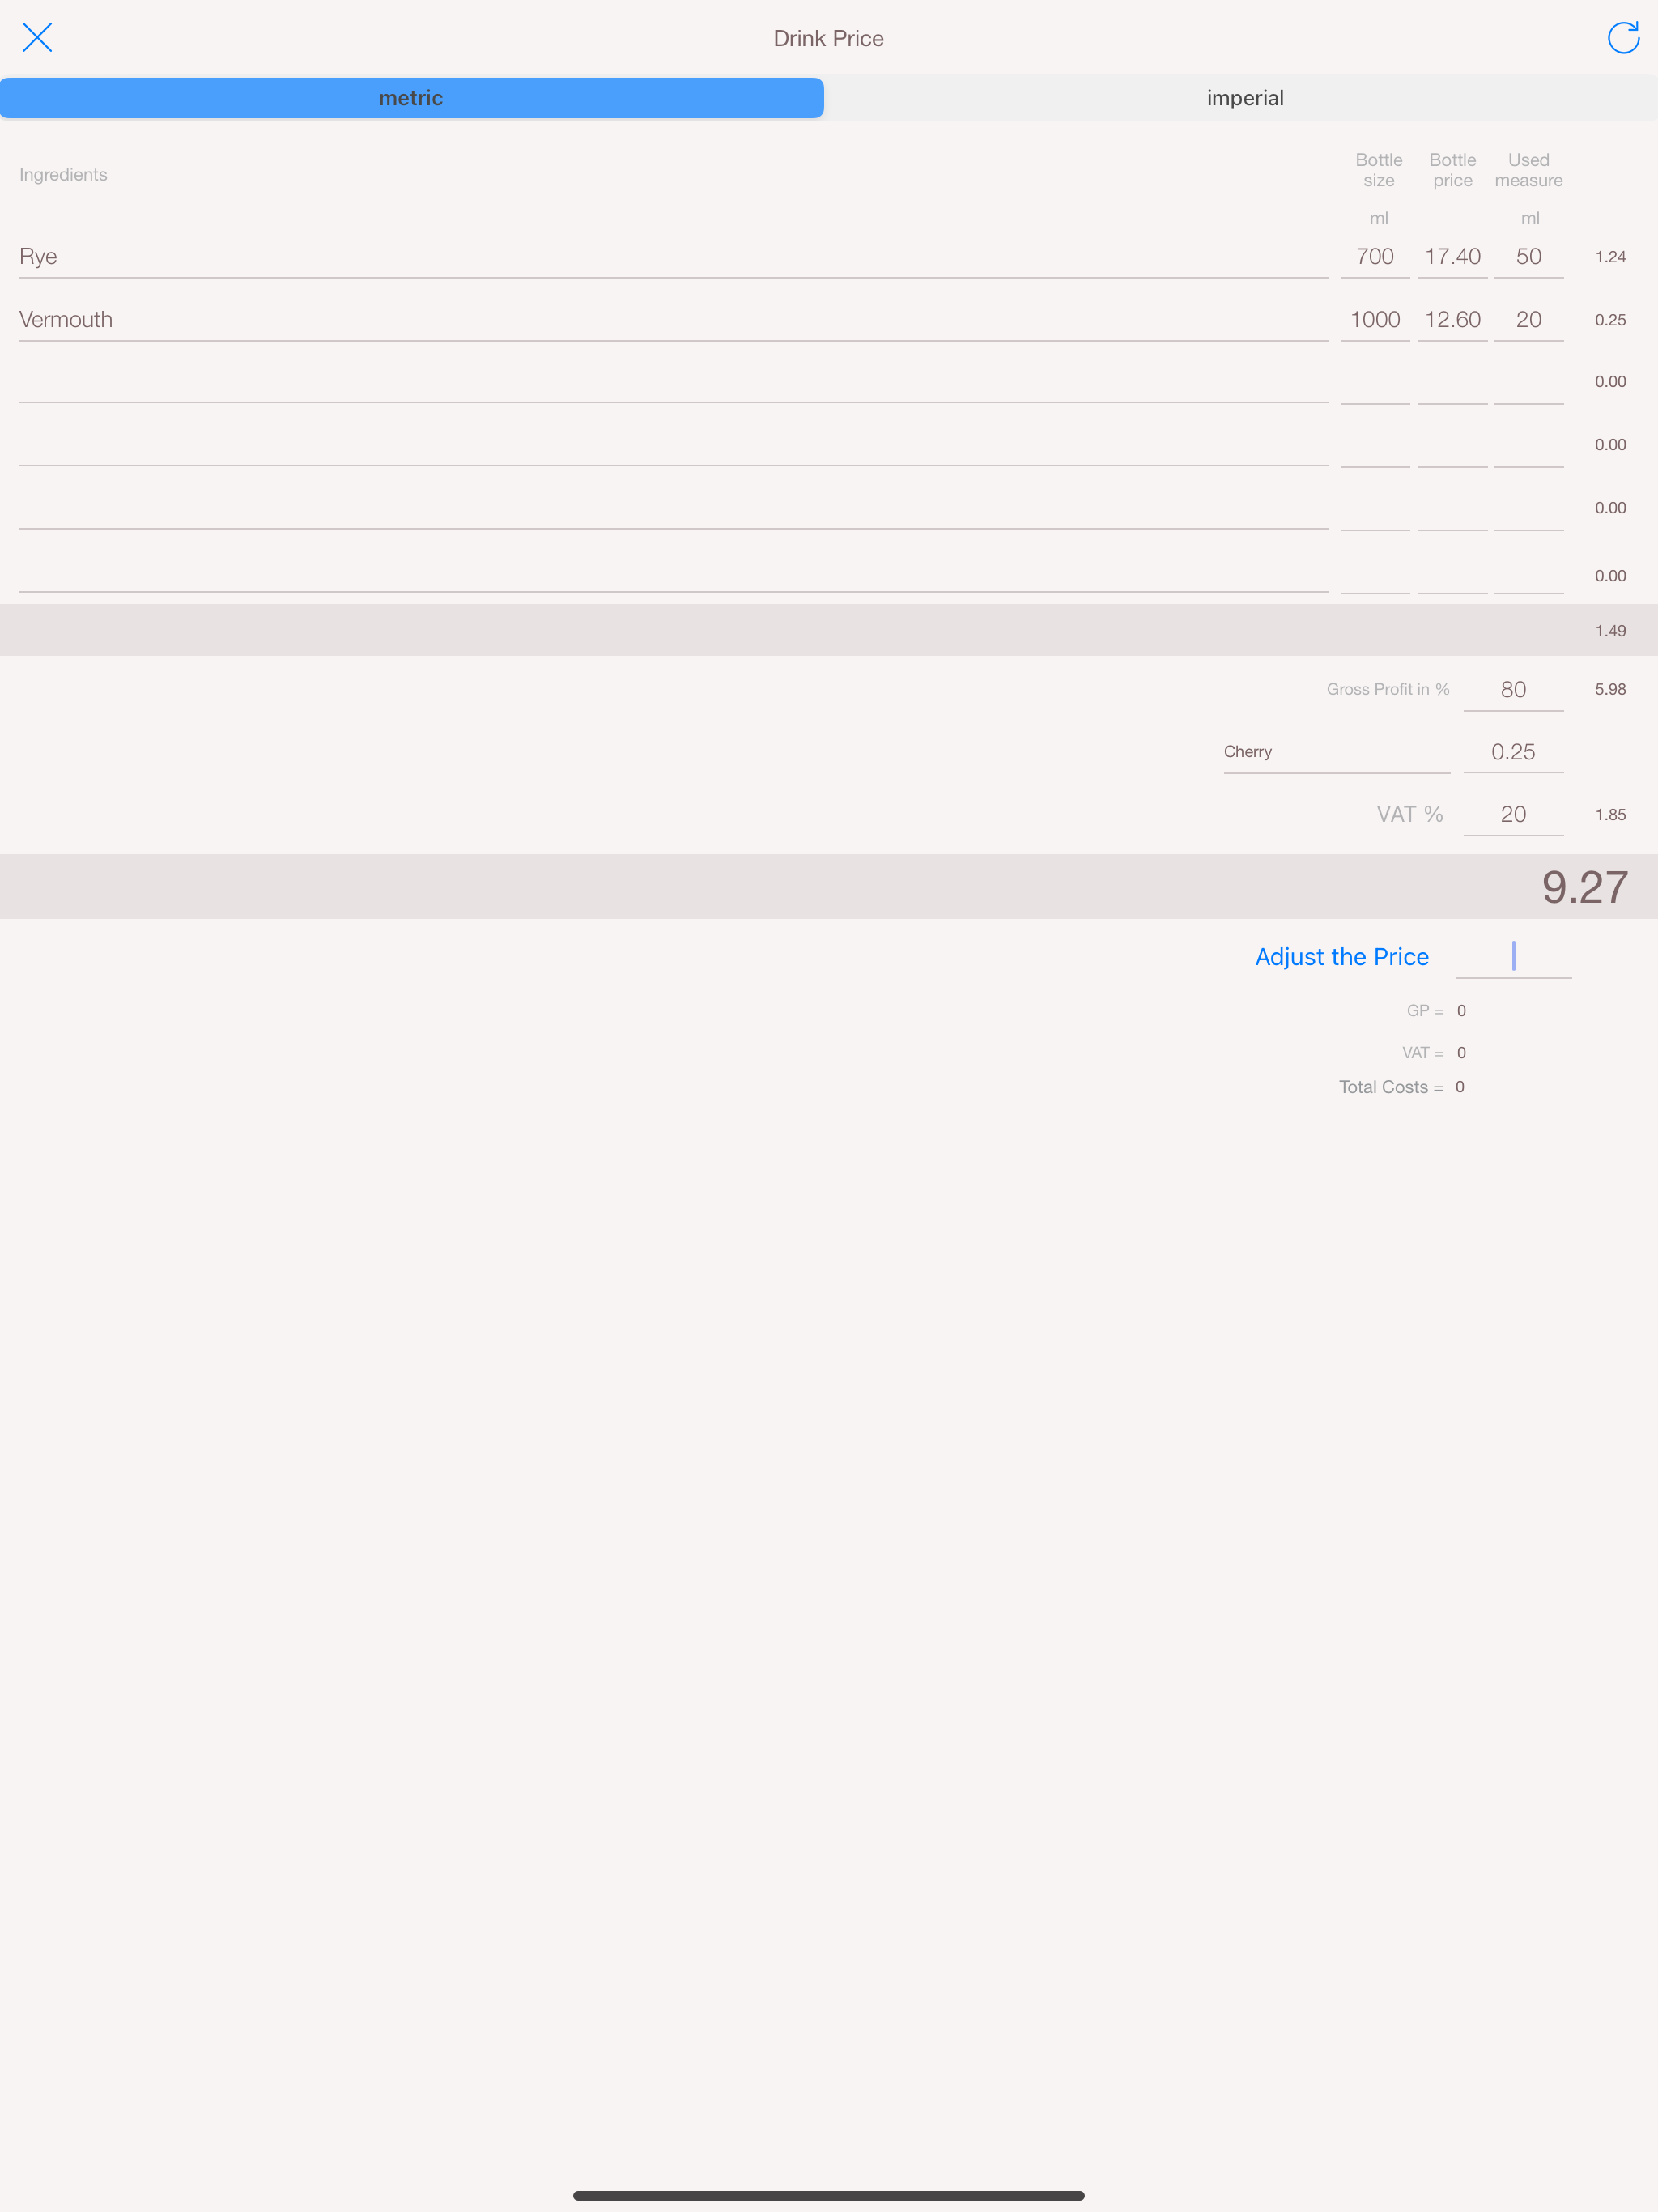Switch to metric units tab
1658x2212 pixels.
tap(411, 98)
